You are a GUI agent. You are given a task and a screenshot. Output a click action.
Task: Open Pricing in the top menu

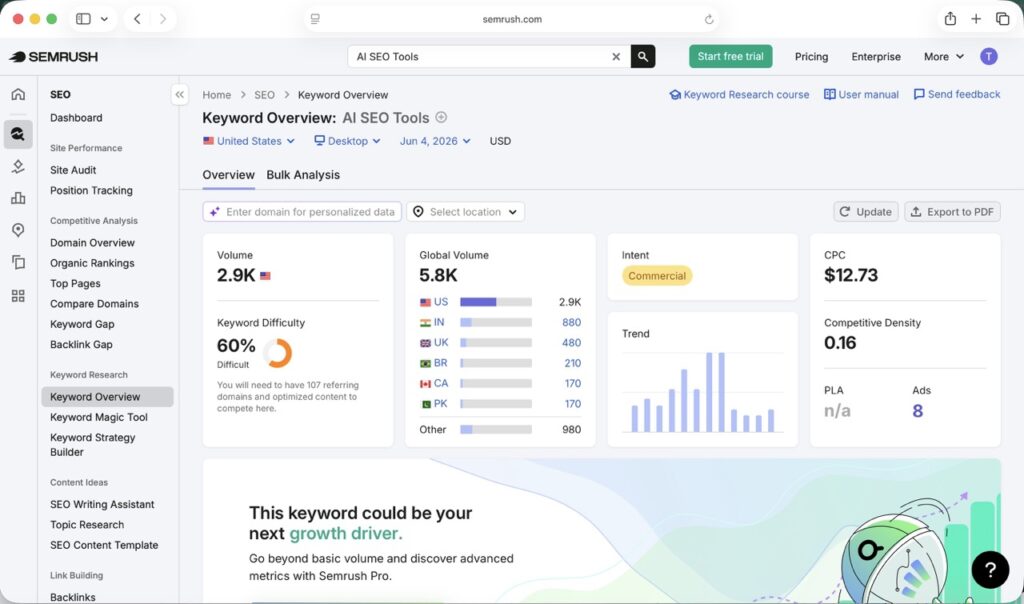point(811,57)
